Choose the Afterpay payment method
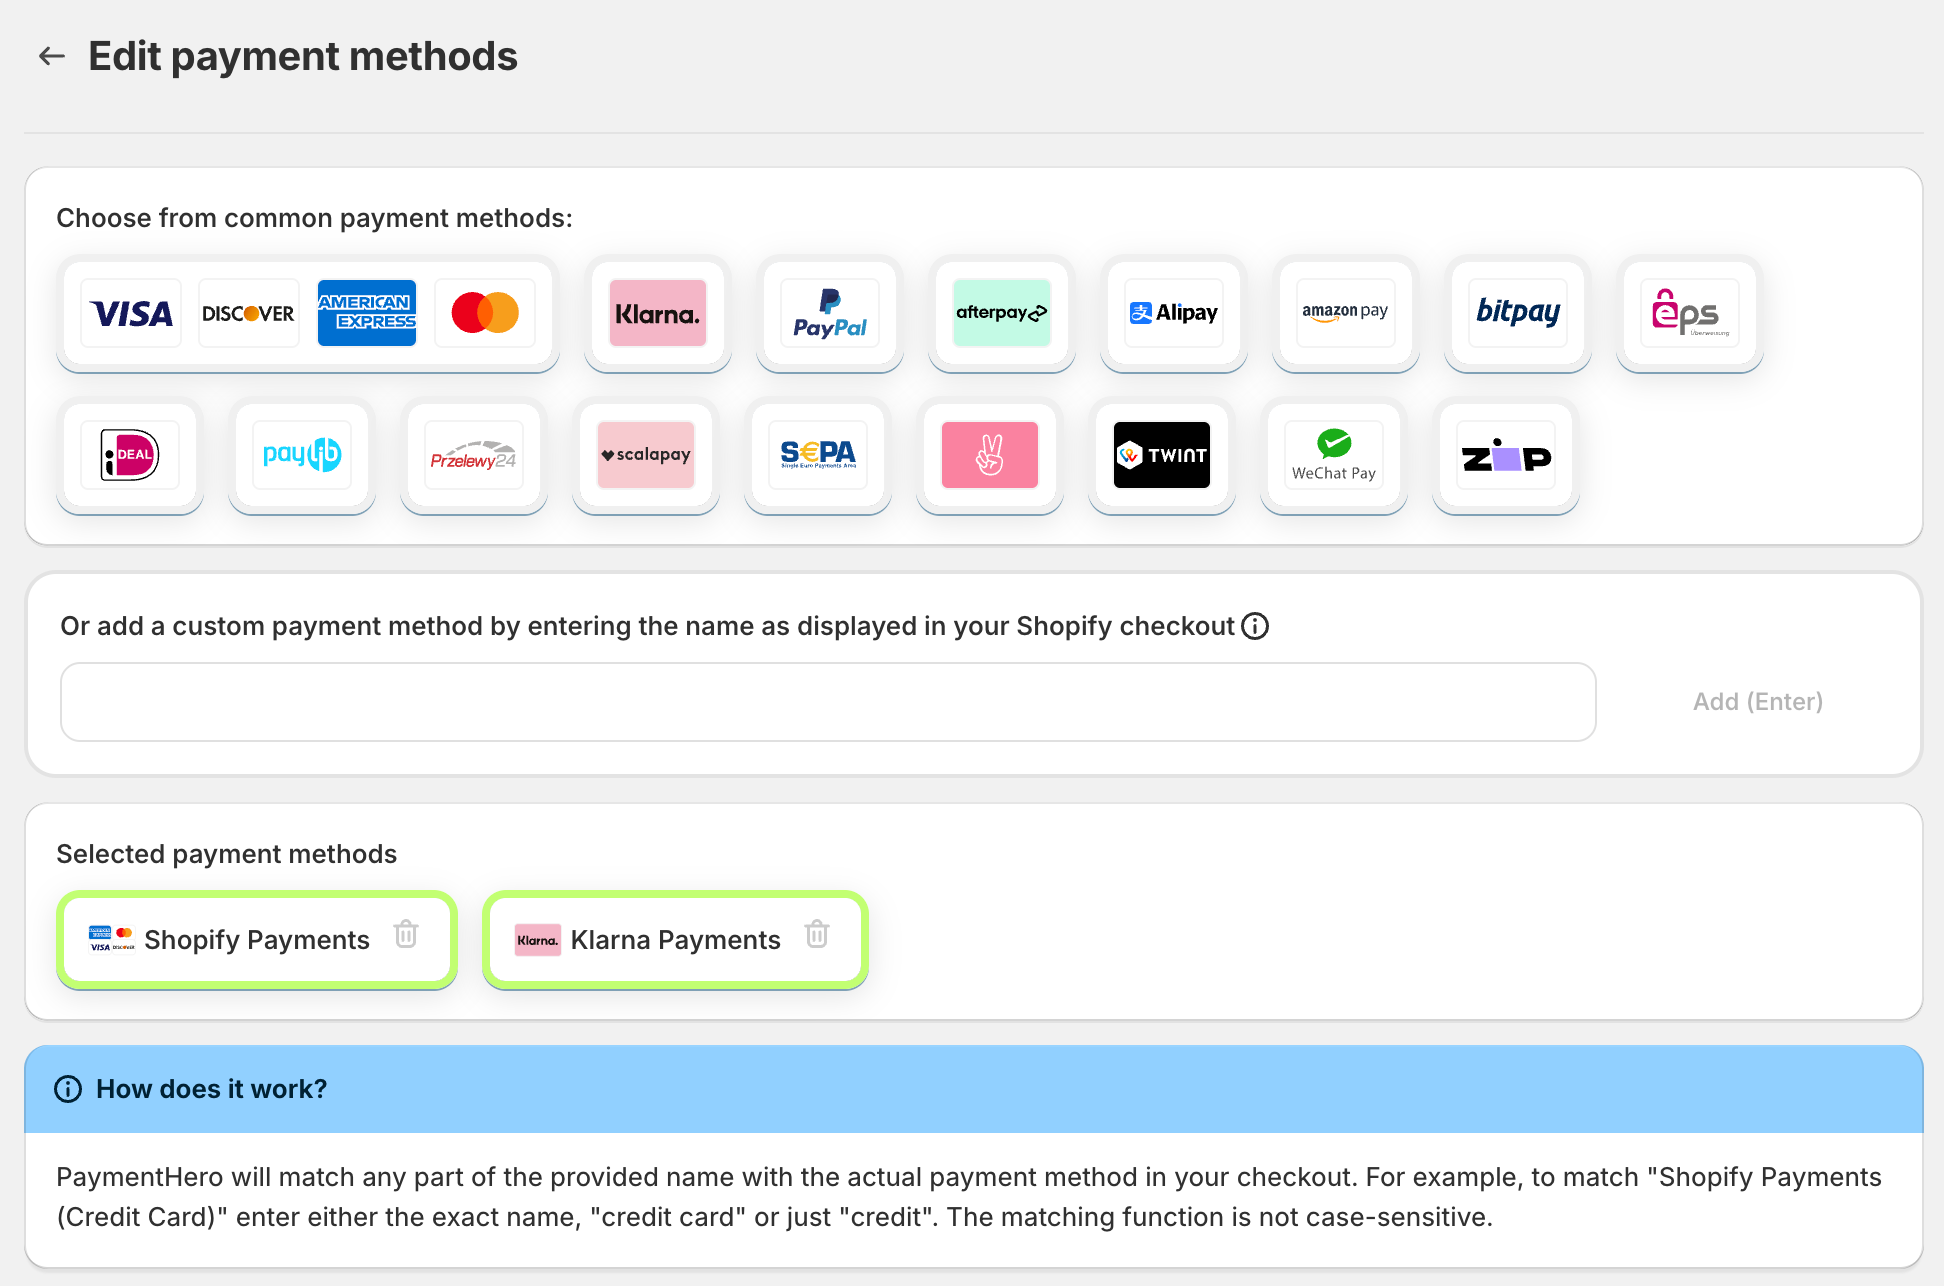The height and width of the screenshot is (1286, 1944). pyautogui.click(x=1002, y=313)
